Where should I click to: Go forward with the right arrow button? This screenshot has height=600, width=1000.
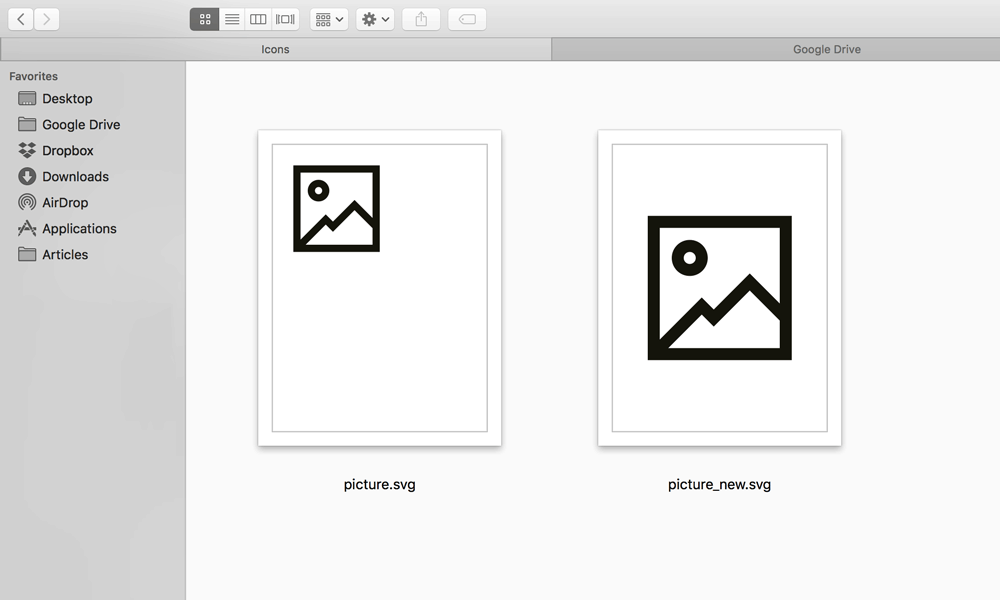[x=47, y=19]
